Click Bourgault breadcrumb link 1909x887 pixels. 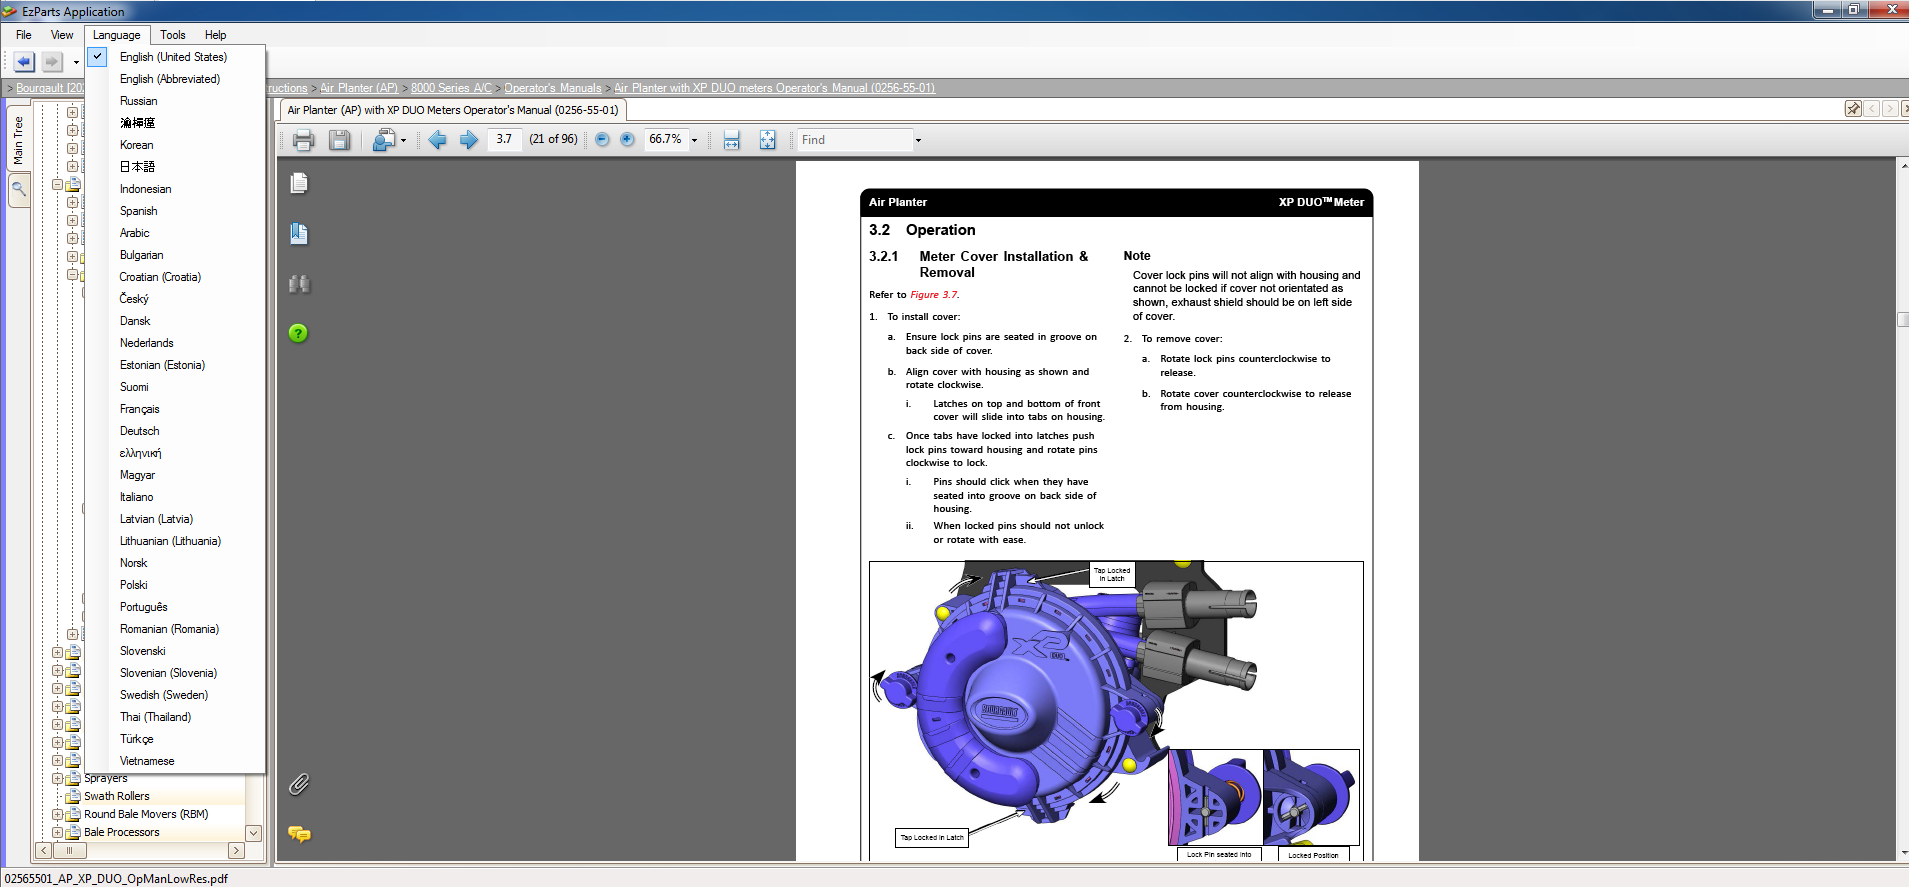(50, 88)
